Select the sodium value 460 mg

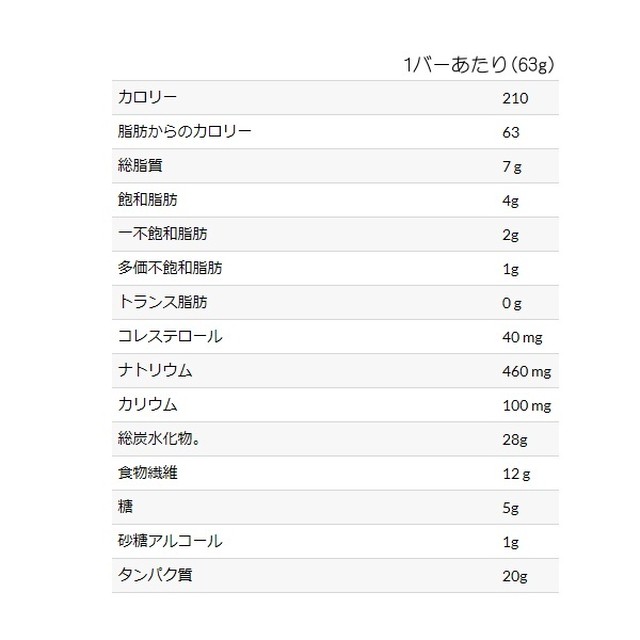[x=526, y=371]
